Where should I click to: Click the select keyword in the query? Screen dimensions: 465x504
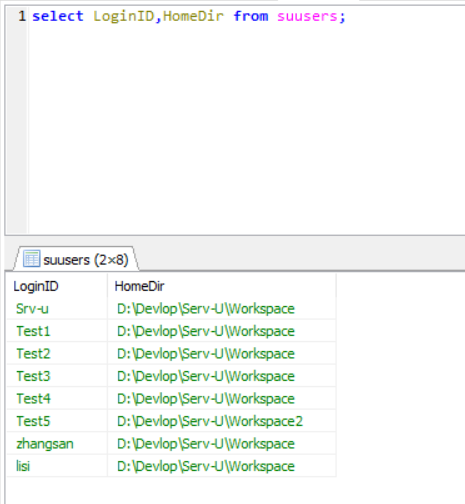(58, 16)
